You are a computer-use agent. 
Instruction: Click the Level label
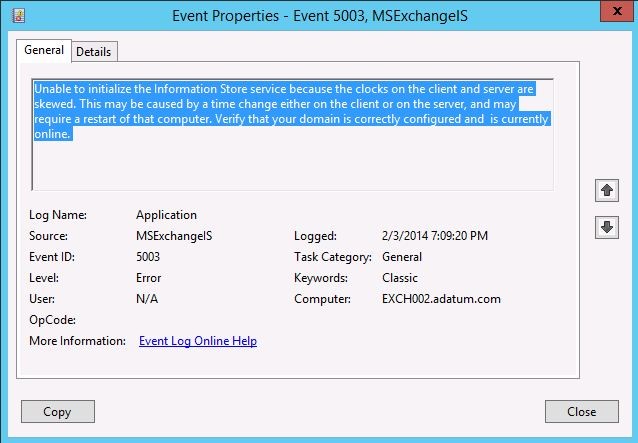coord(44,278)
